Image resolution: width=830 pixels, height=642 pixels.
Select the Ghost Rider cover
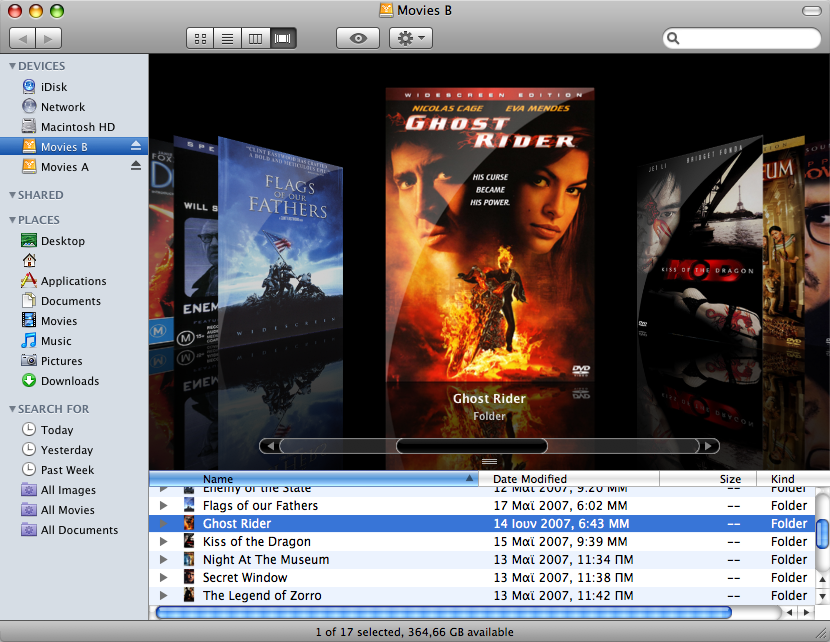coord(490,235)
